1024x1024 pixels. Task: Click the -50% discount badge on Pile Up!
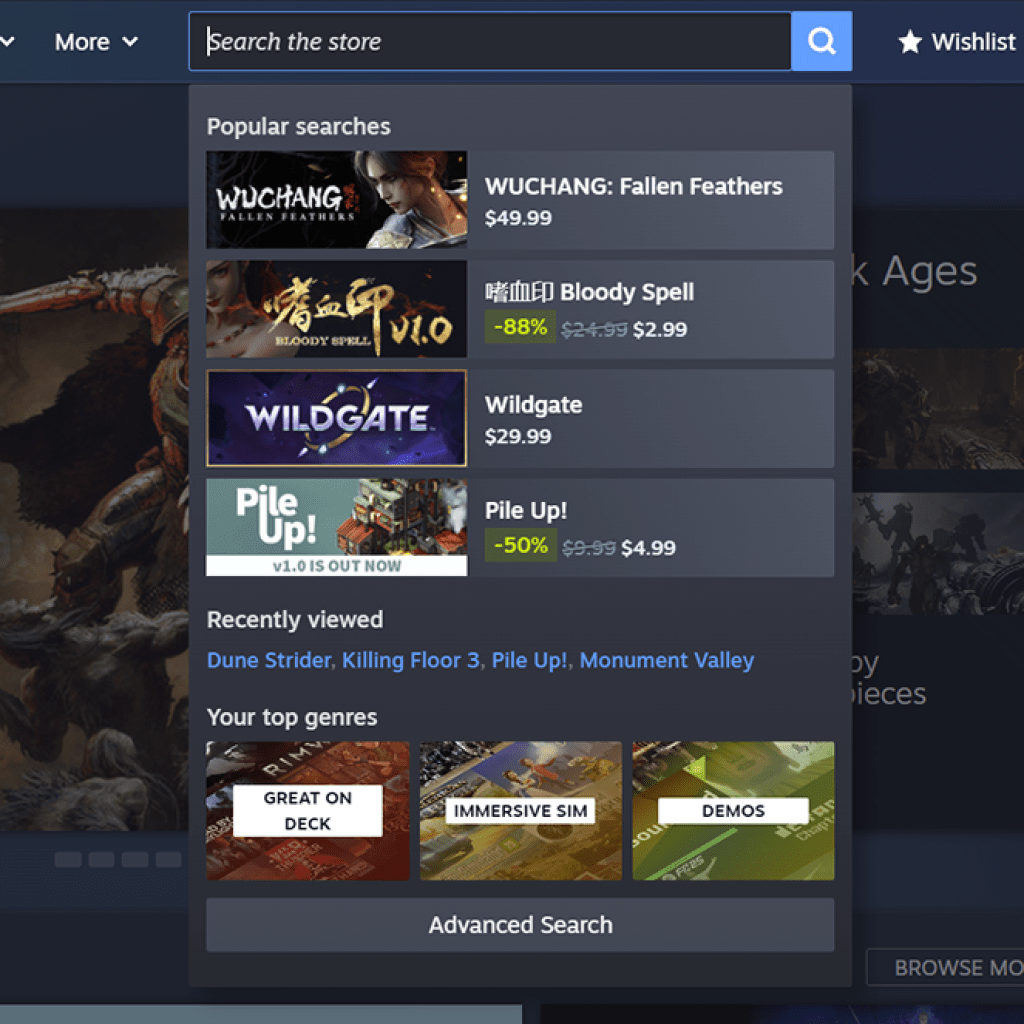(x=520, y=546)
